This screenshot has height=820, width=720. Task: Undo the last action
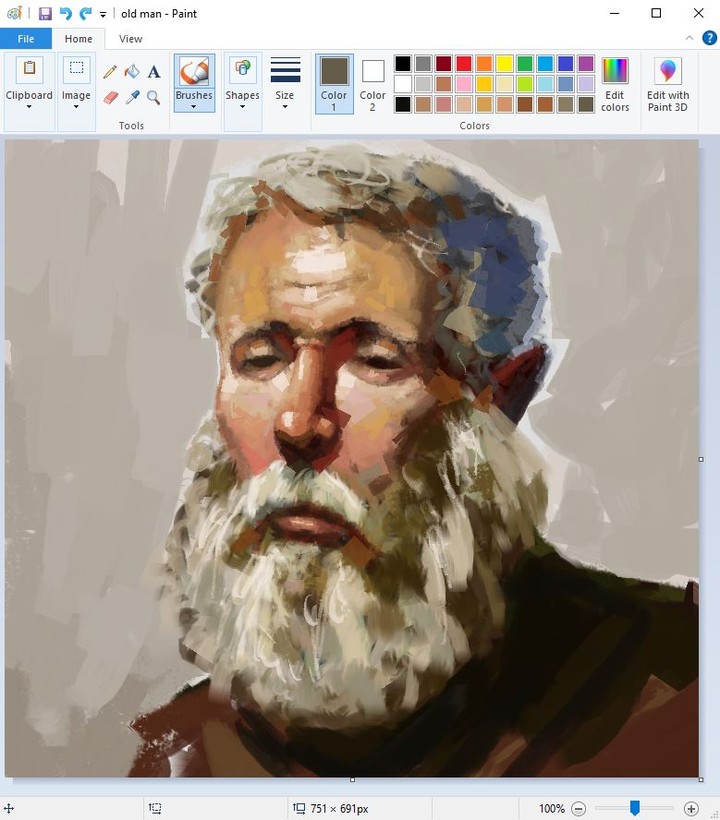click(66, 13)
